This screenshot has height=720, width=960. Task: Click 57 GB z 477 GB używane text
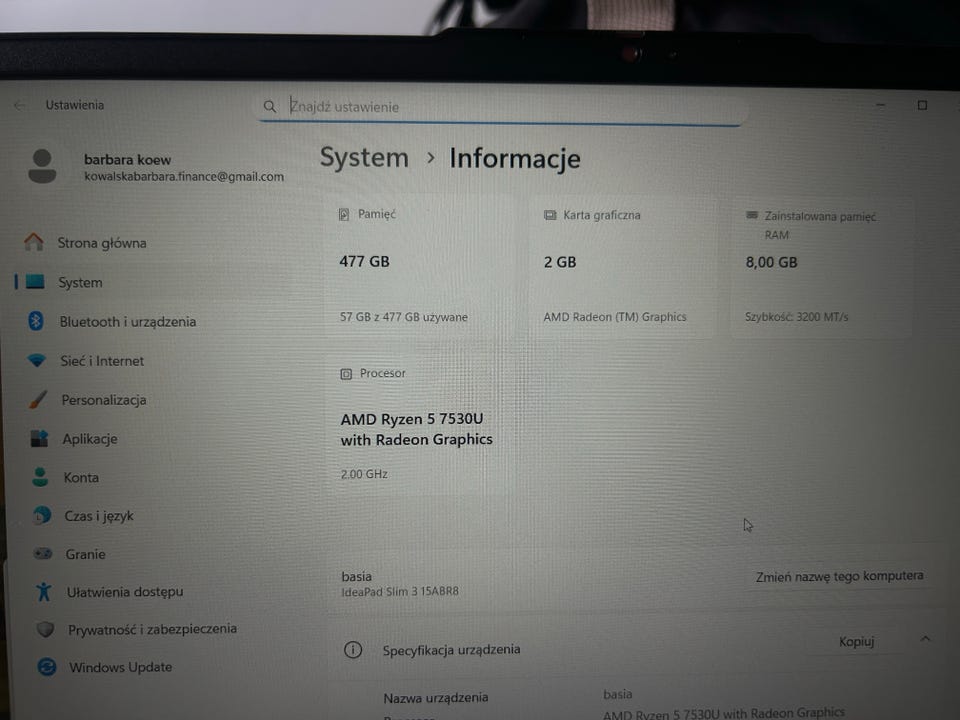click(x=403, y=317)
